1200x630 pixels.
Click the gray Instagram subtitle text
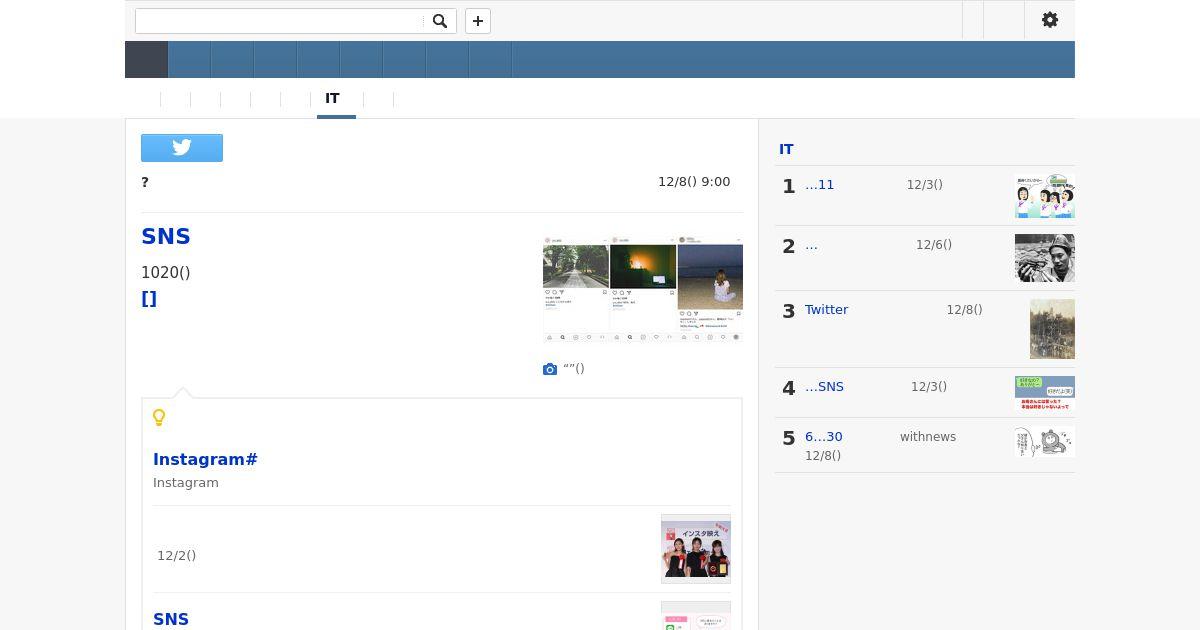[x=186, y=483]
